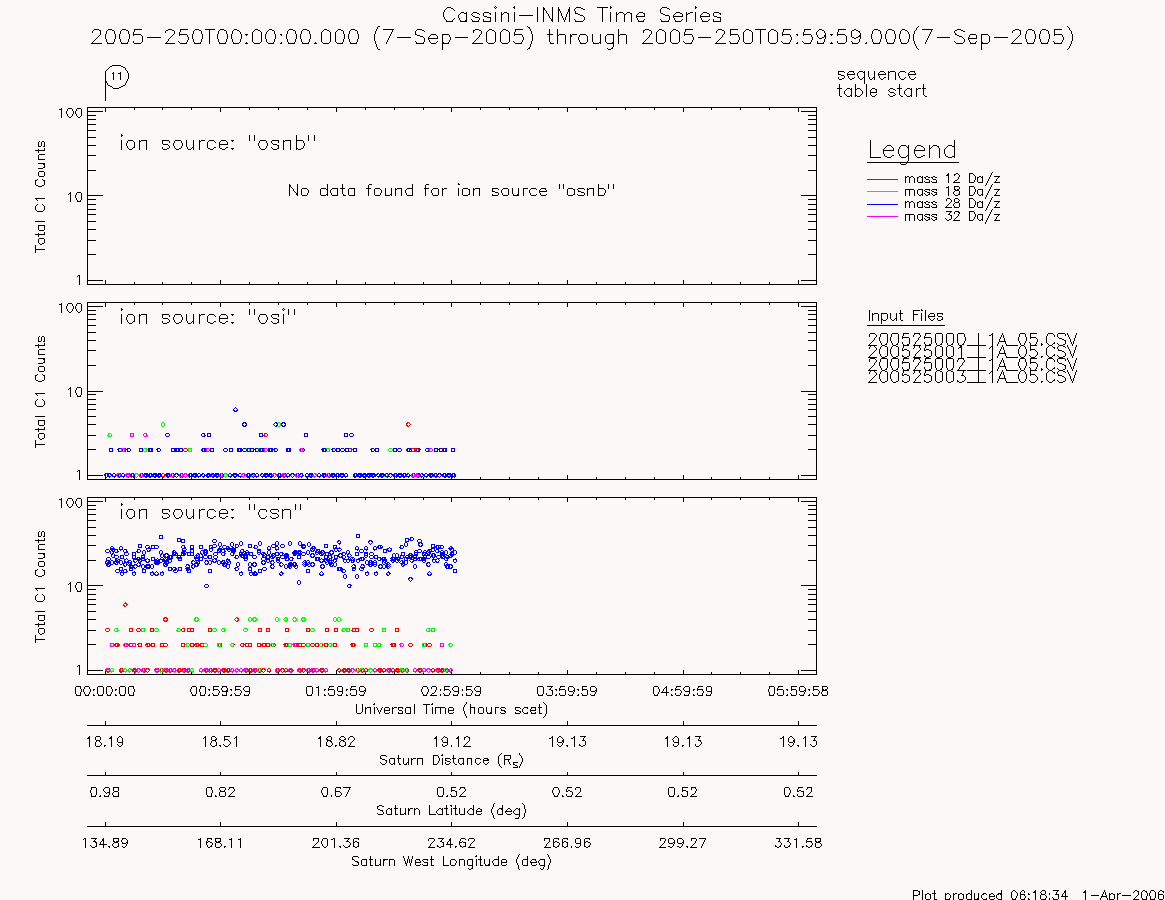Click the 'Cassini-INMS Time Series' title
1165x900 pixels.
[x=582, y=15]
